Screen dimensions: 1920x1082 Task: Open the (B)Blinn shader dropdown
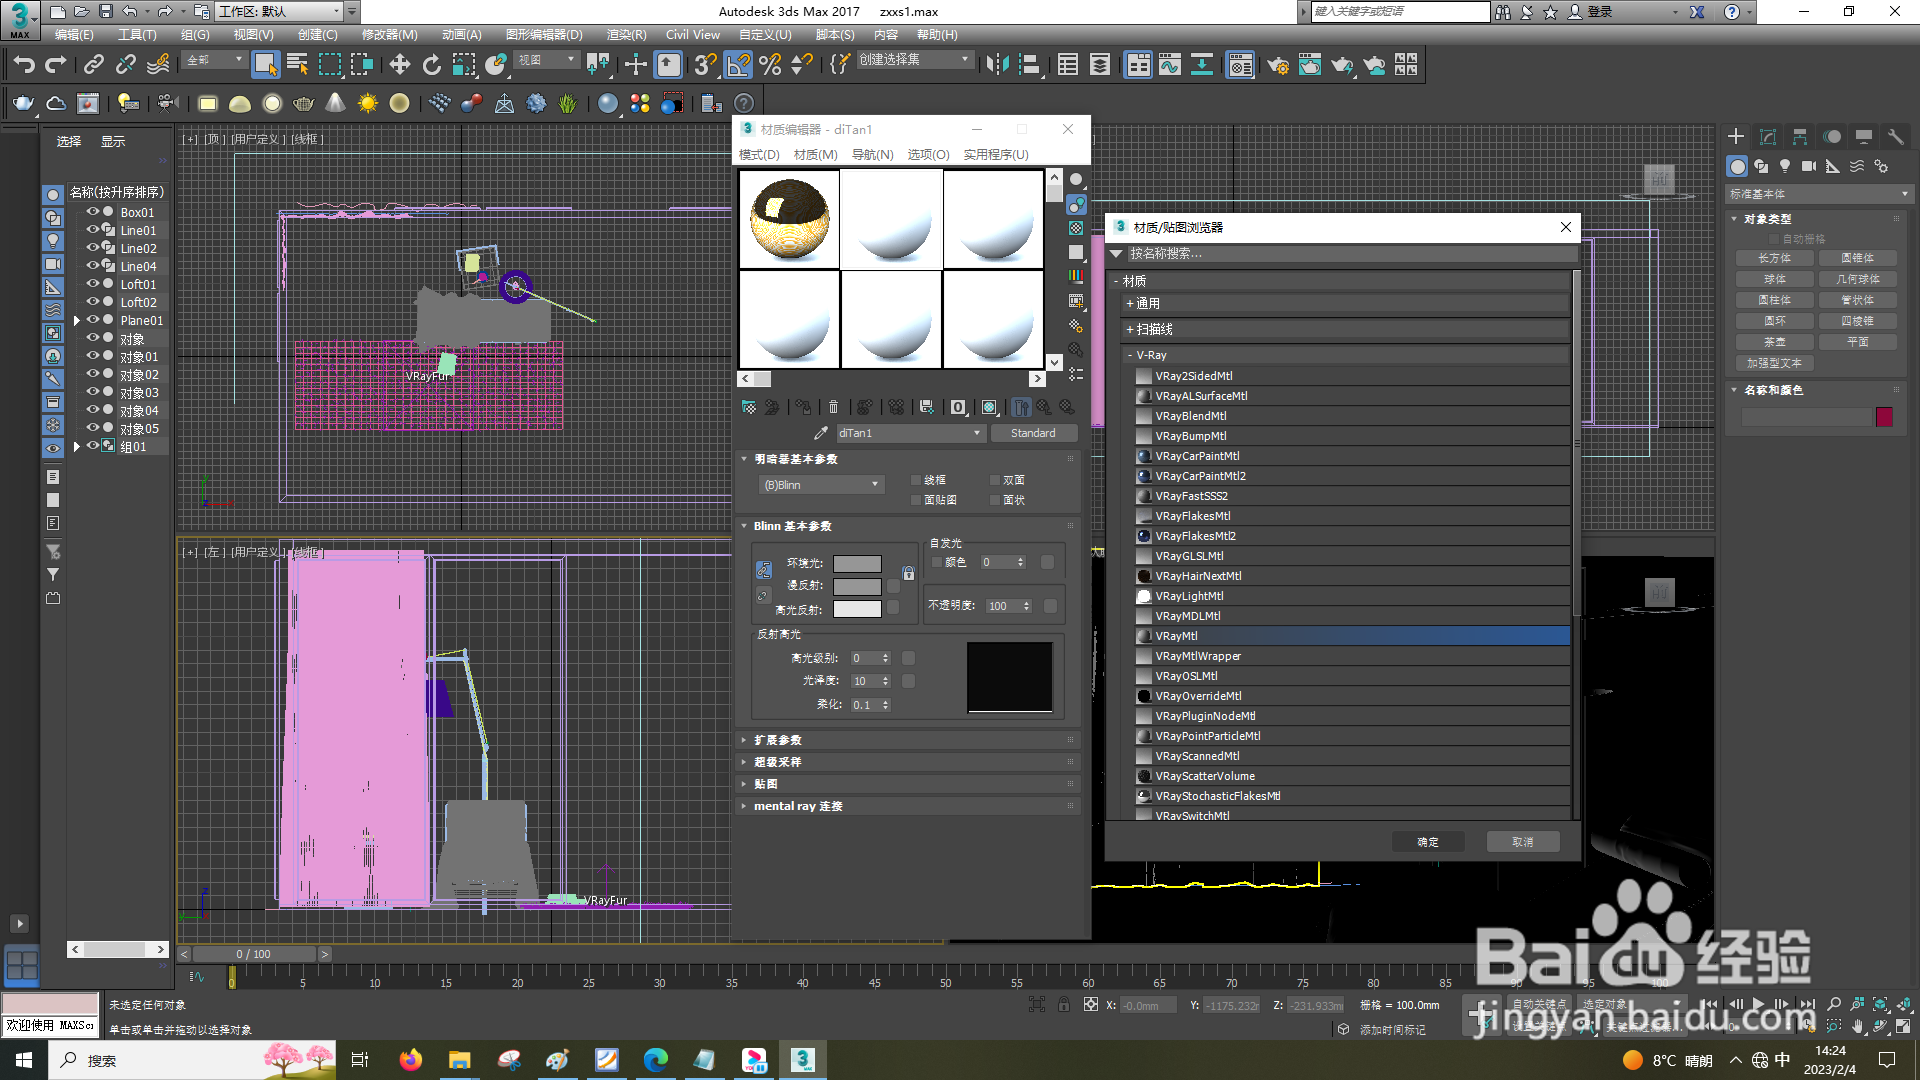(821, 485)
